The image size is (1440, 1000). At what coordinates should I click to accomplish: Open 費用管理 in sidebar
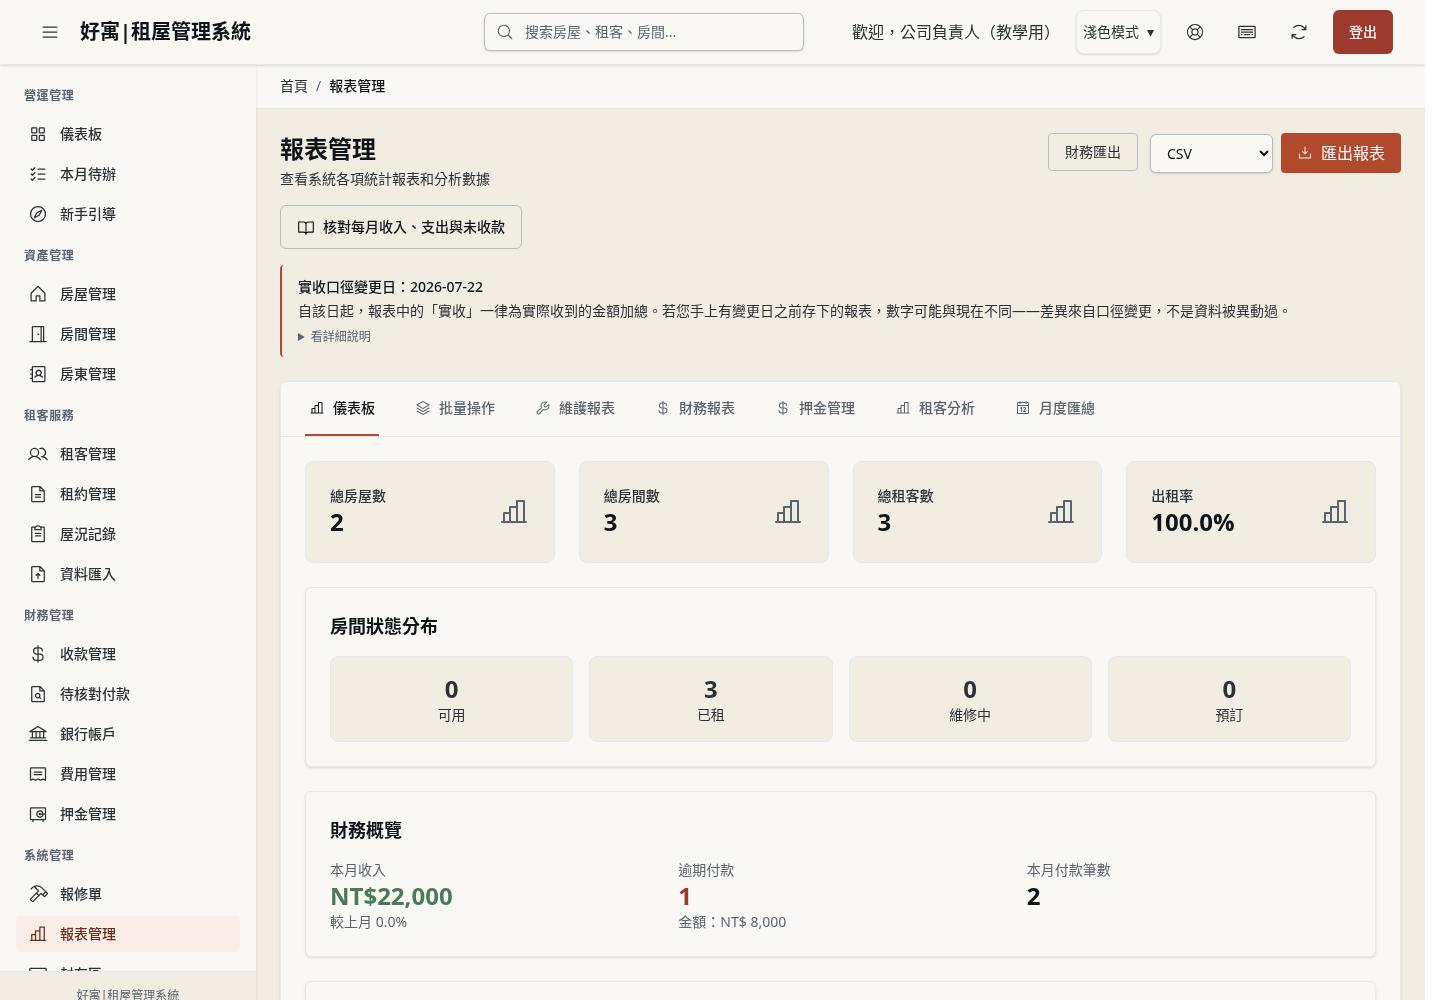128,774
